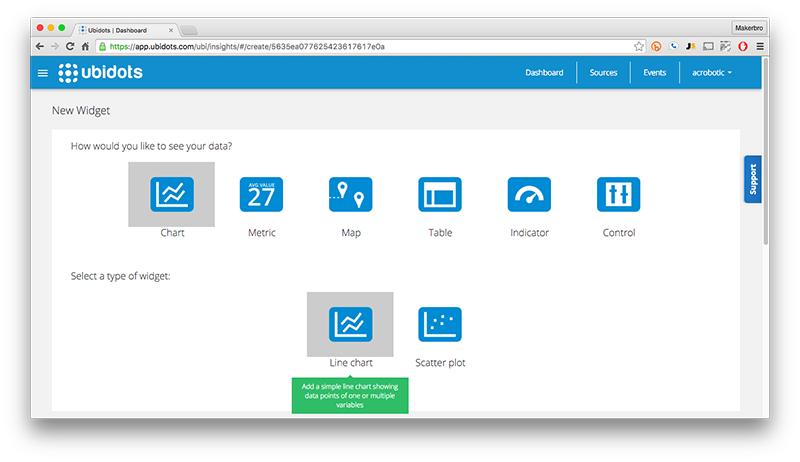The width and height of the screenshot is (800, 462).
Task: Choose the Scatter plot widget type
Action: click(440, 323)
